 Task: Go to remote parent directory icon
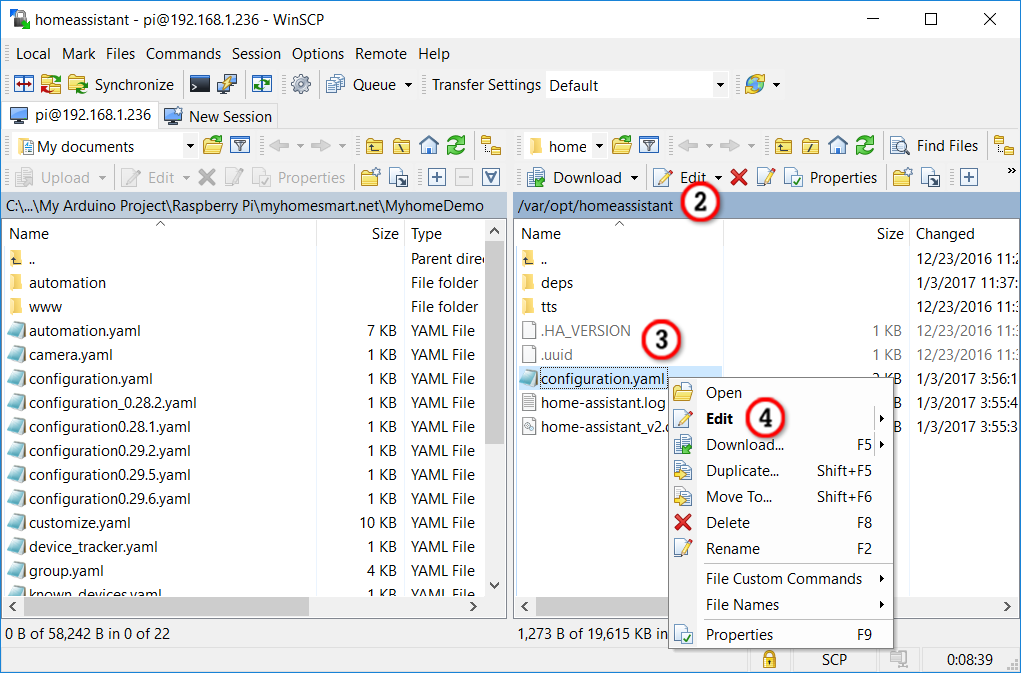[783, 146]
